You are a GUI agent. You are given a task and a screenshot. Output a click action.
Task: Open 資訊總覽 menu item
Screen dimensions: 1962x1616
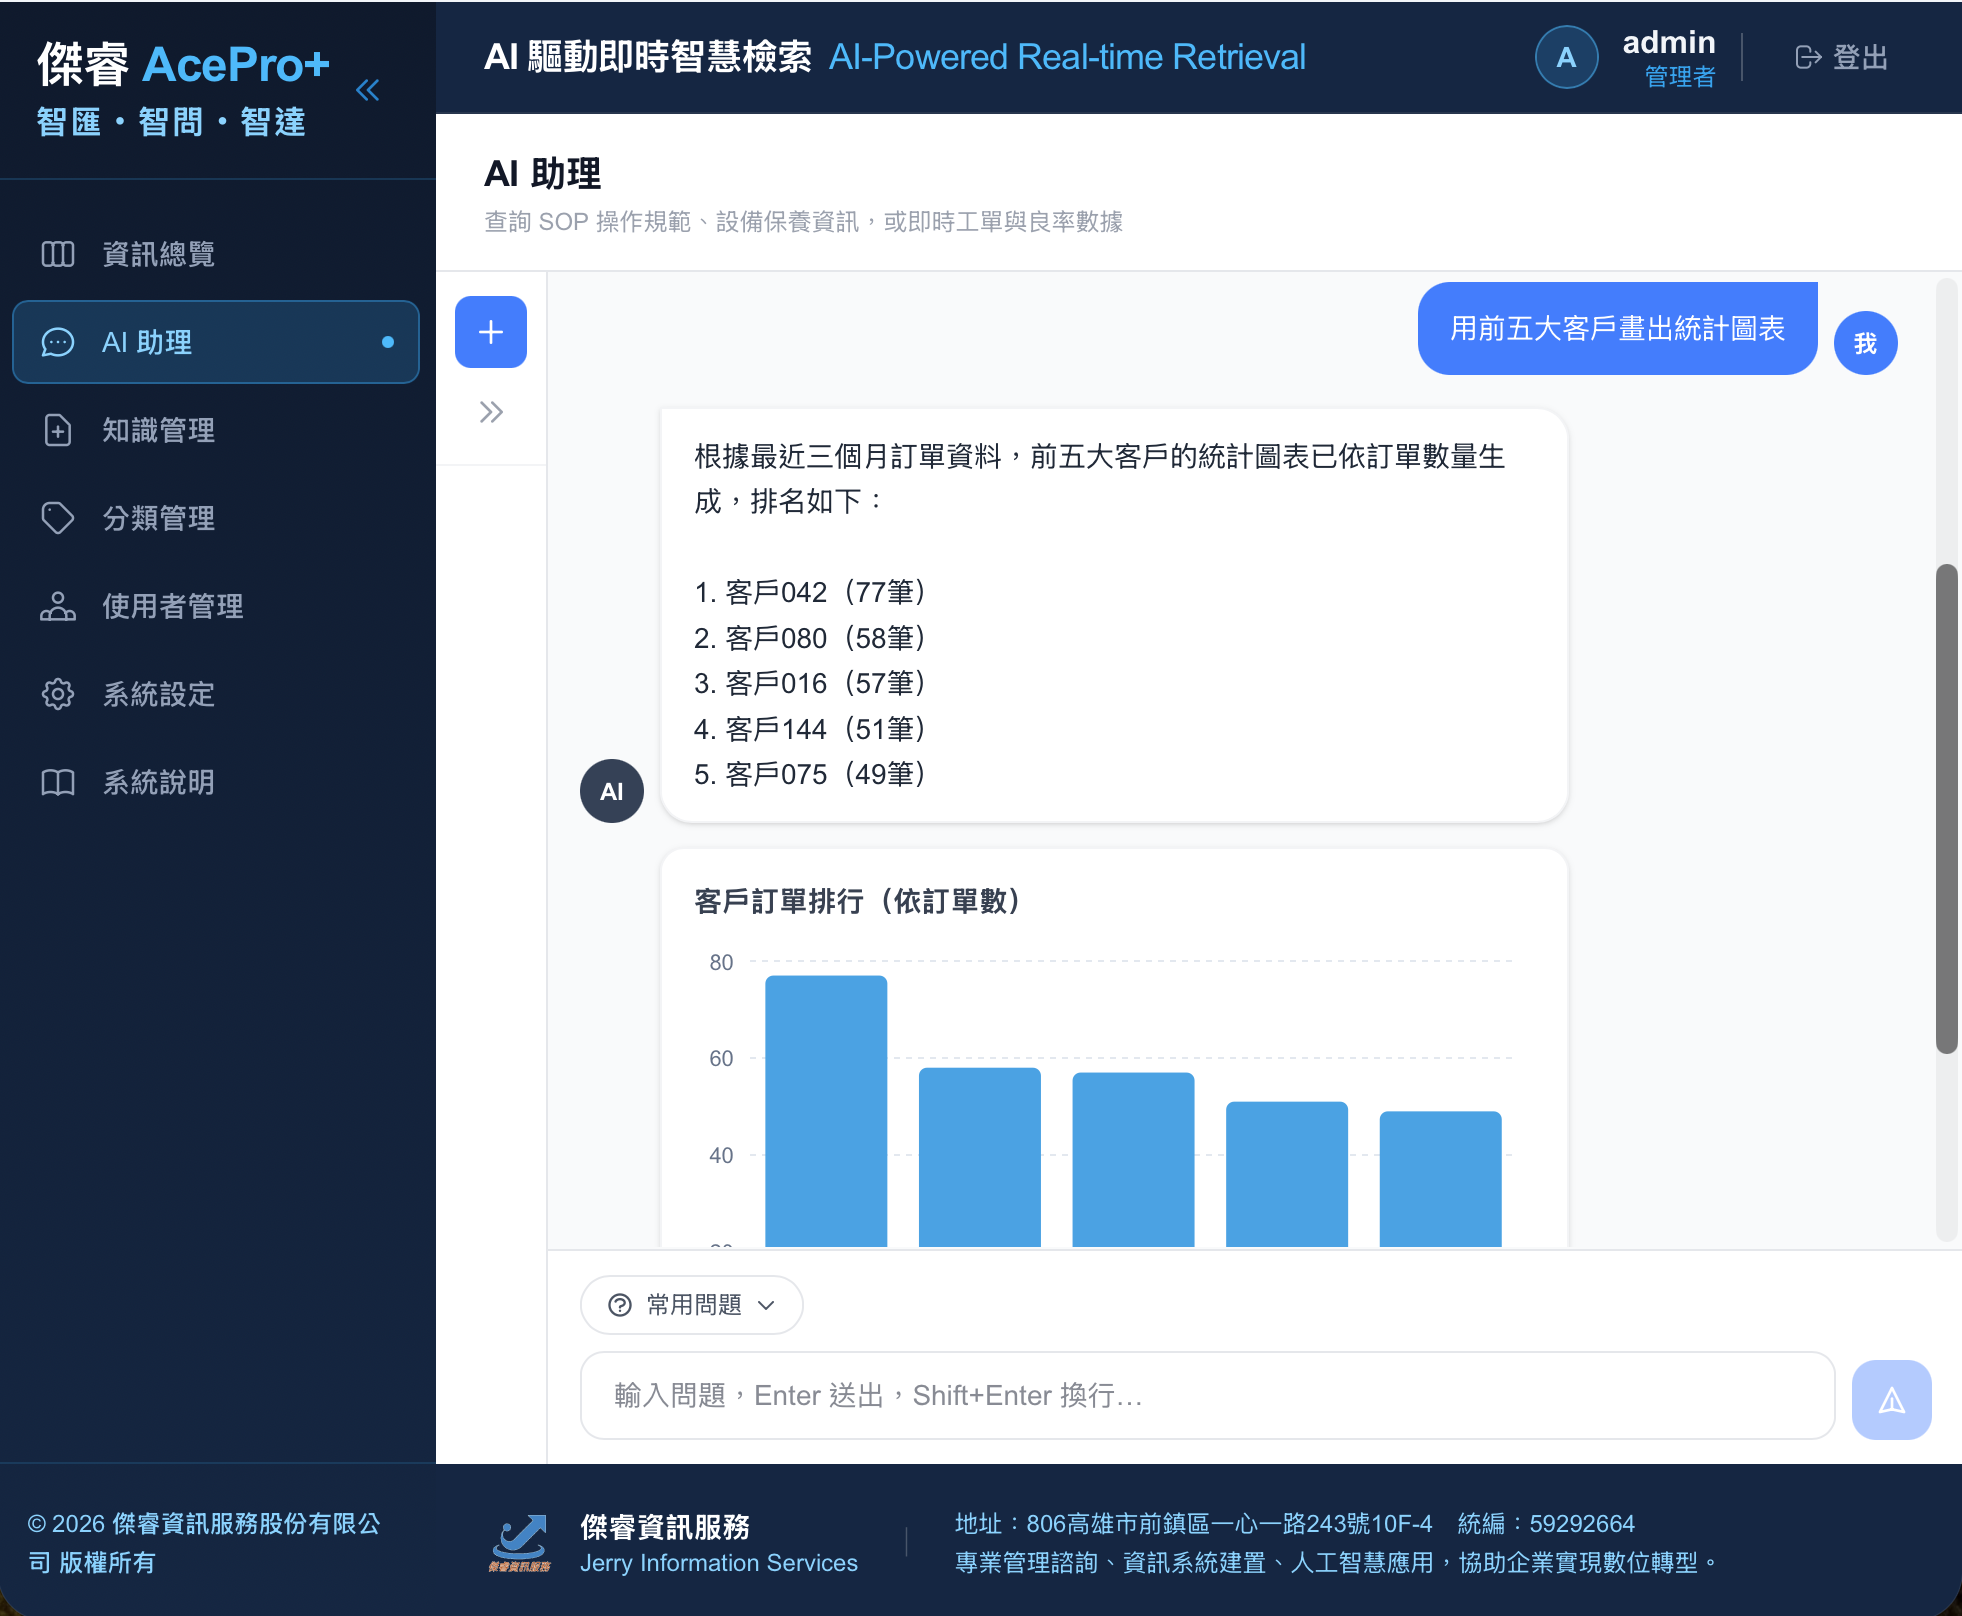coord(216,254)
